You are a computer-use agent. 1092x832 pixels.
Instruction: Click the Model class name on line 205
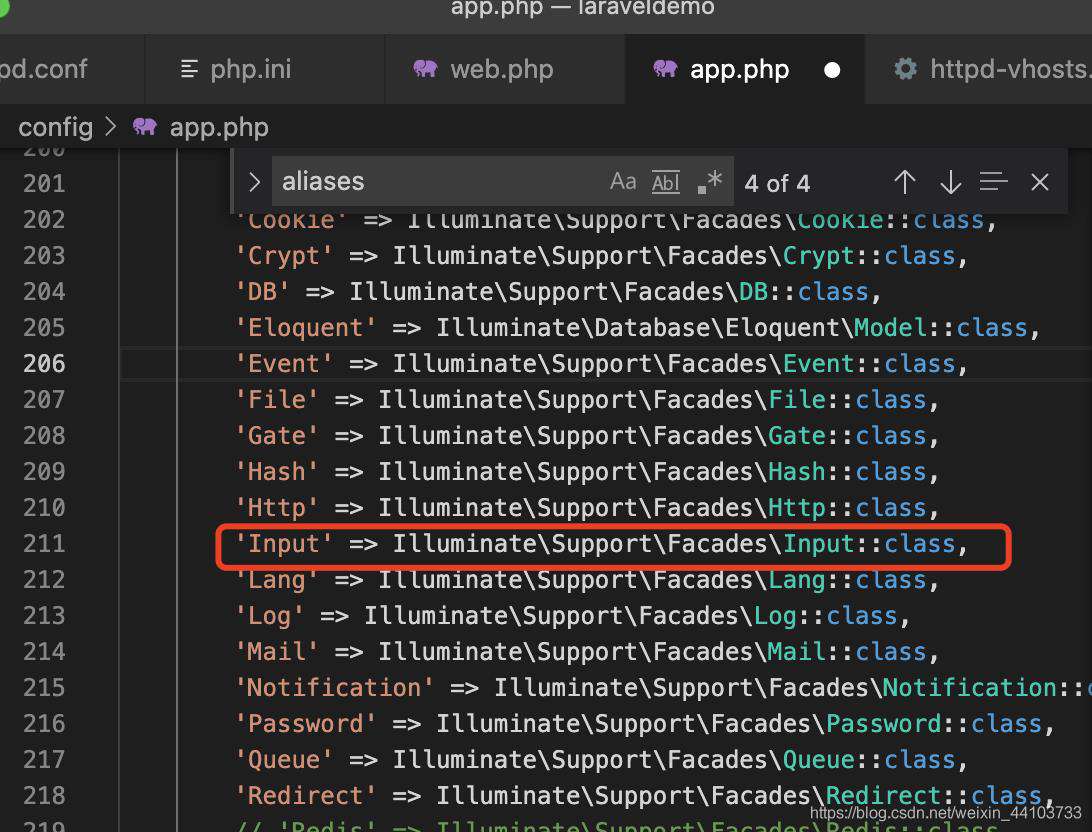(x=890, y=328)
